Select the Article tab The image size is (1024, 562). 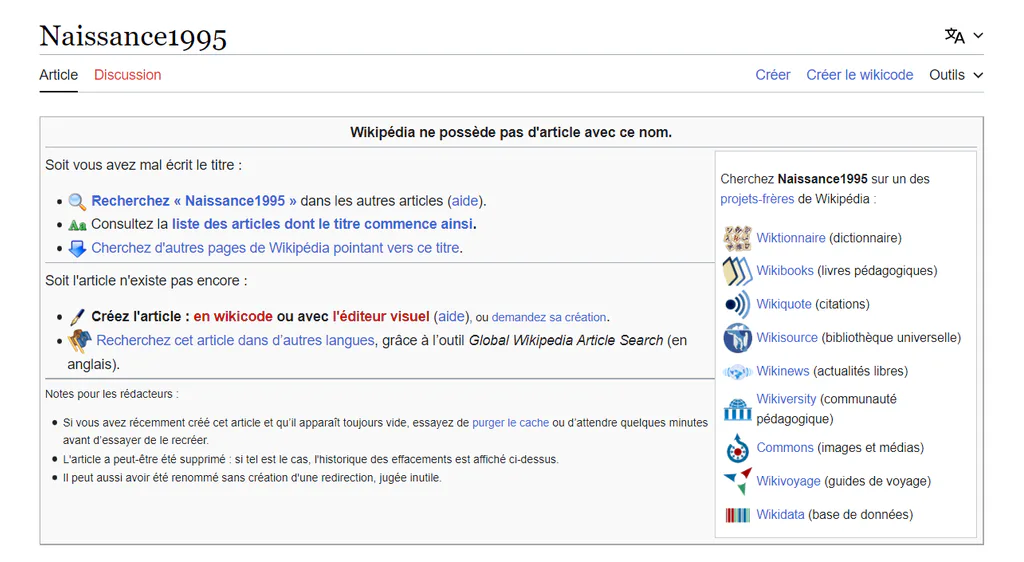pos(58,75)
